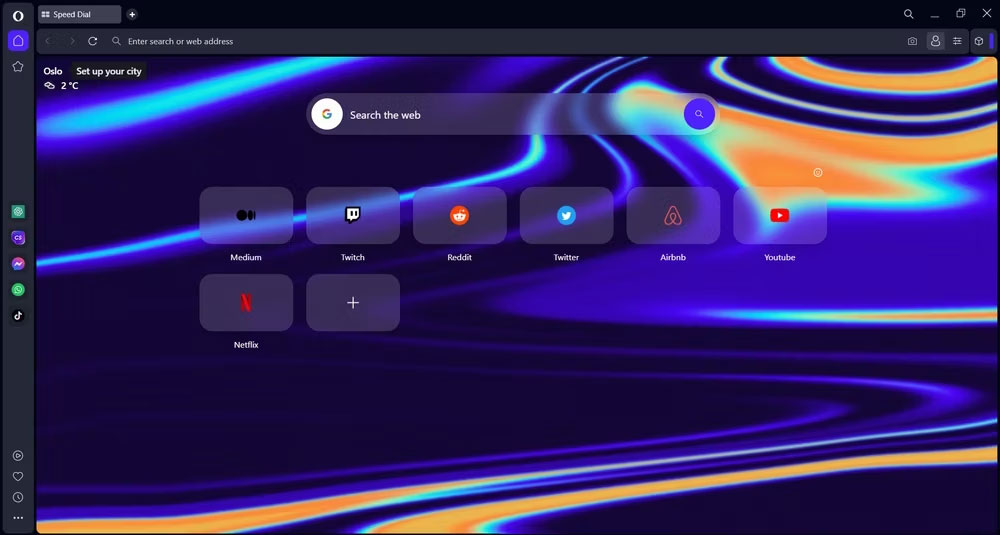
Task: Open TikTok from the sidebar
Action: coord(18,315)
